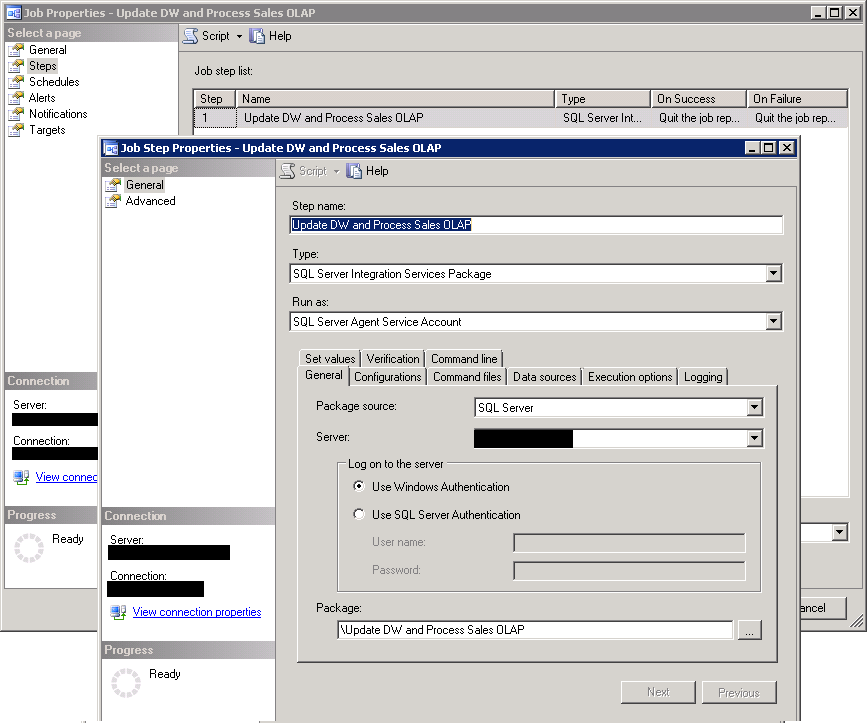
Task: Click Job Properties title bar icon
Action: click(x=14, y=13)
